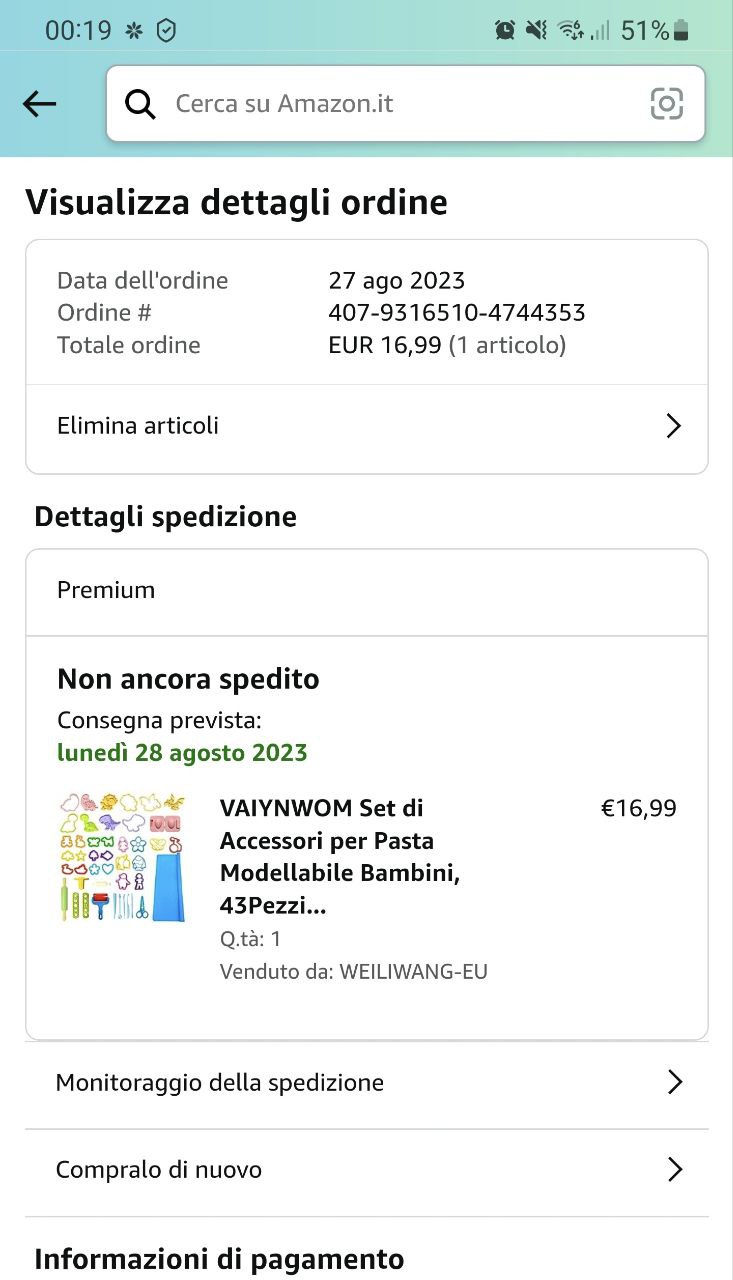Tap the Wi-Fi status icon
Screen dimensions: 733x1280
tap(570, 31)
